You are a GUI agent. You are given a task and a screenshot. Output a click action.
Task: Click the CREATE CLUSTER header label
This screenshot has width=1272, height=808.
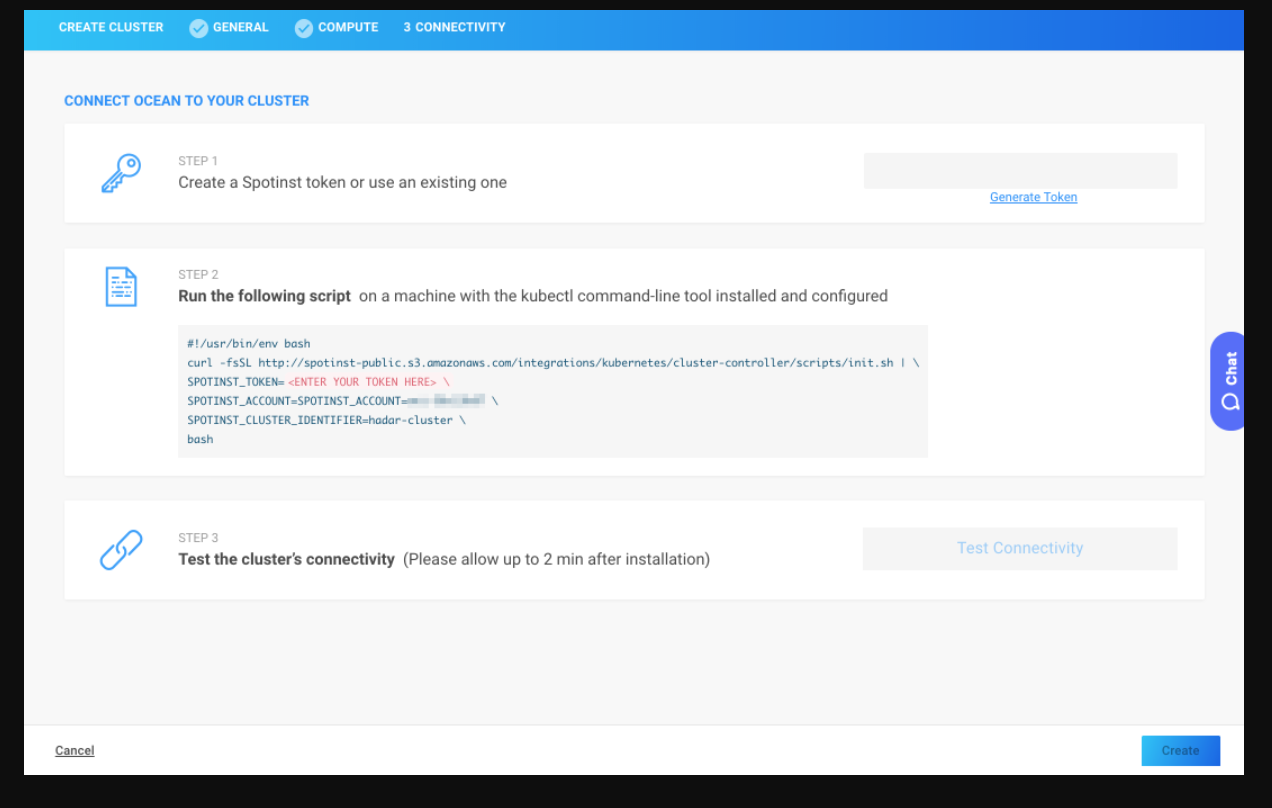[111, 28]
